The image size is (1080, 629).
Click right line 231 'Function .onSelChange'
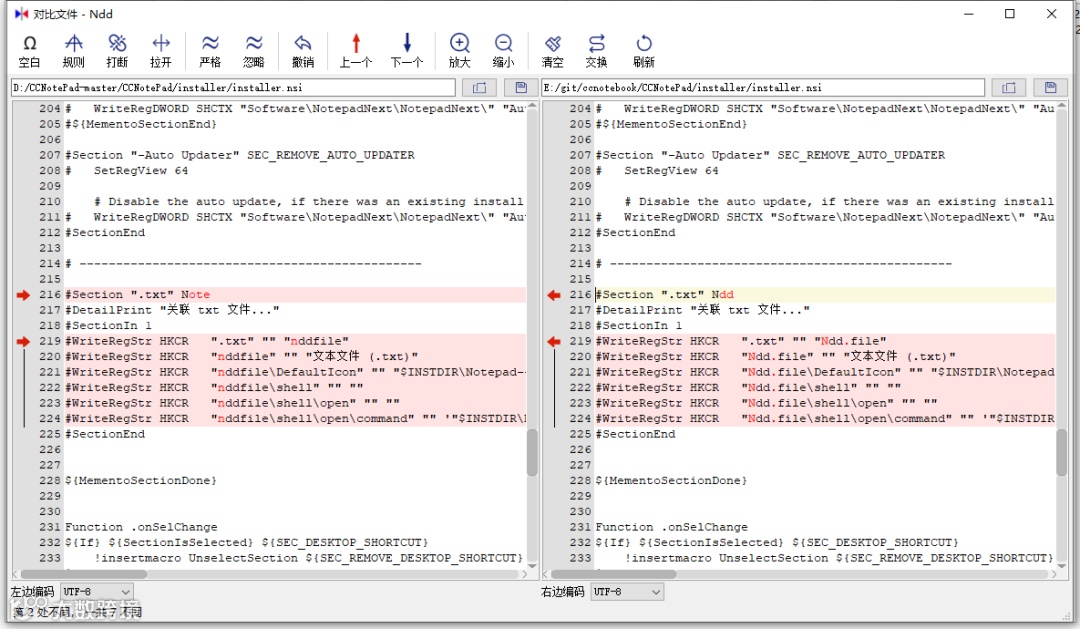[672, 527]
